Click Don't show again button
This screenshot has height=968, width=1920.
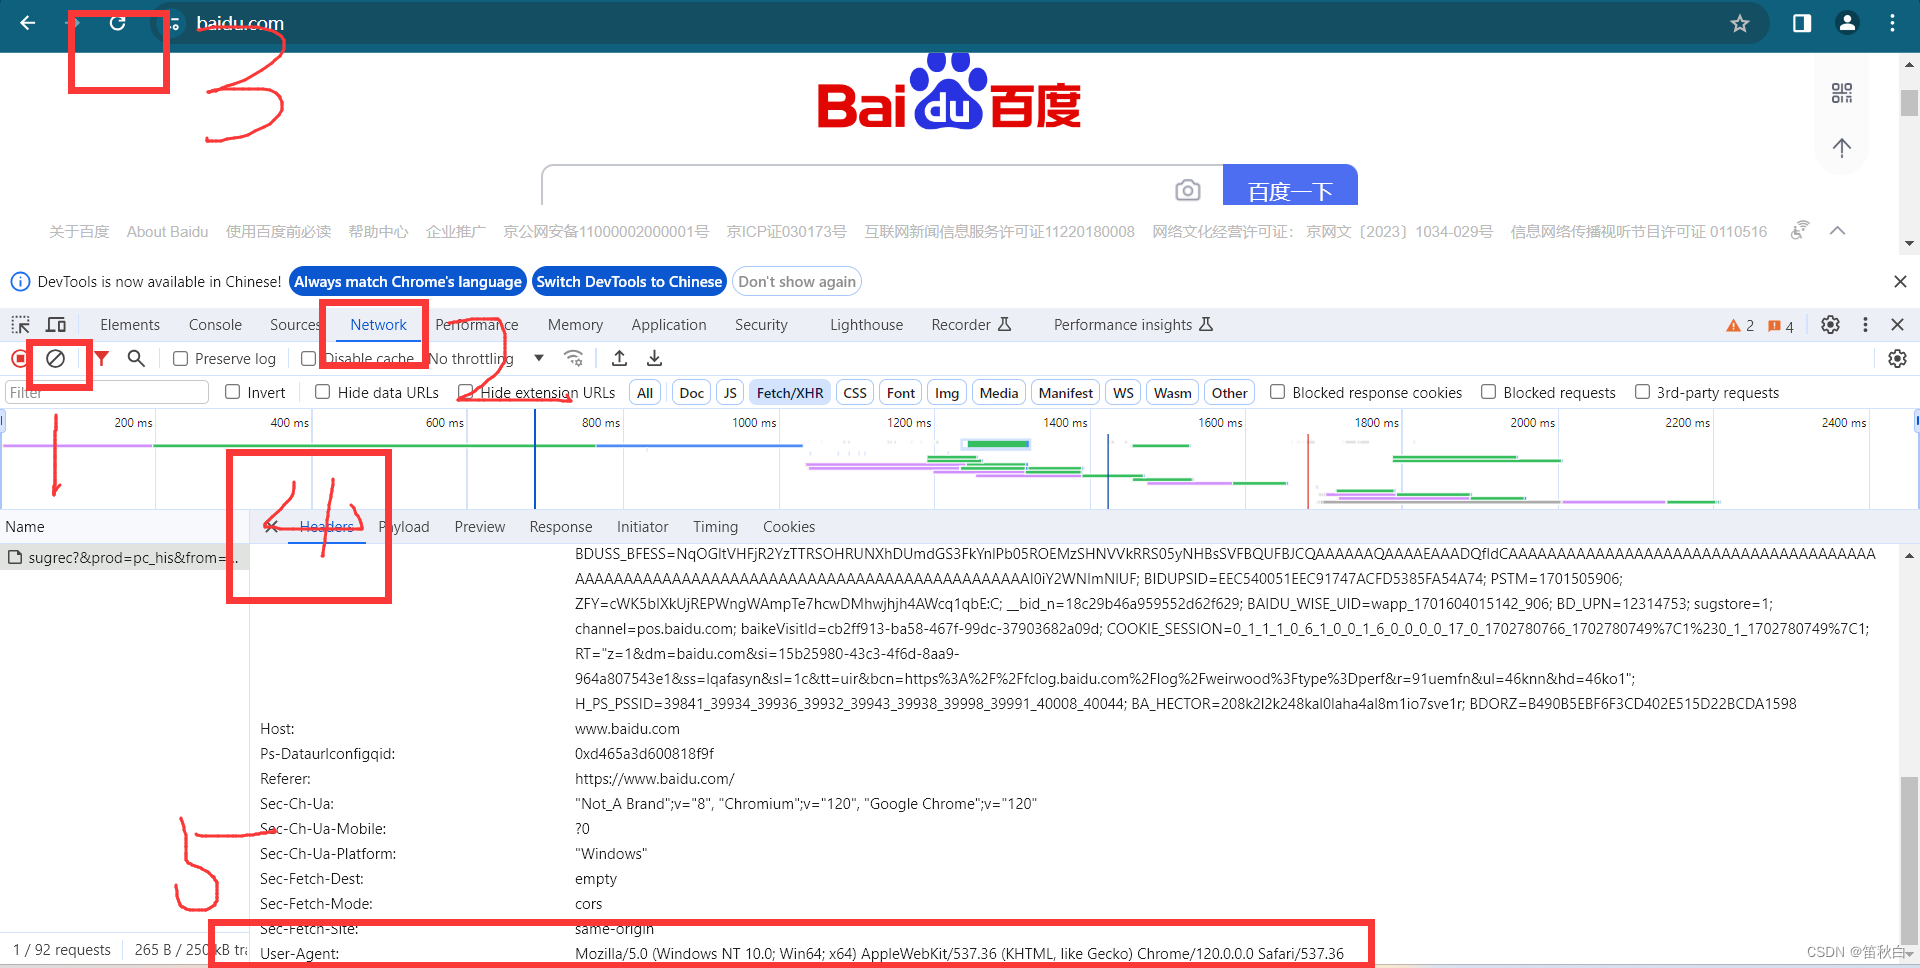click(797, 282)
